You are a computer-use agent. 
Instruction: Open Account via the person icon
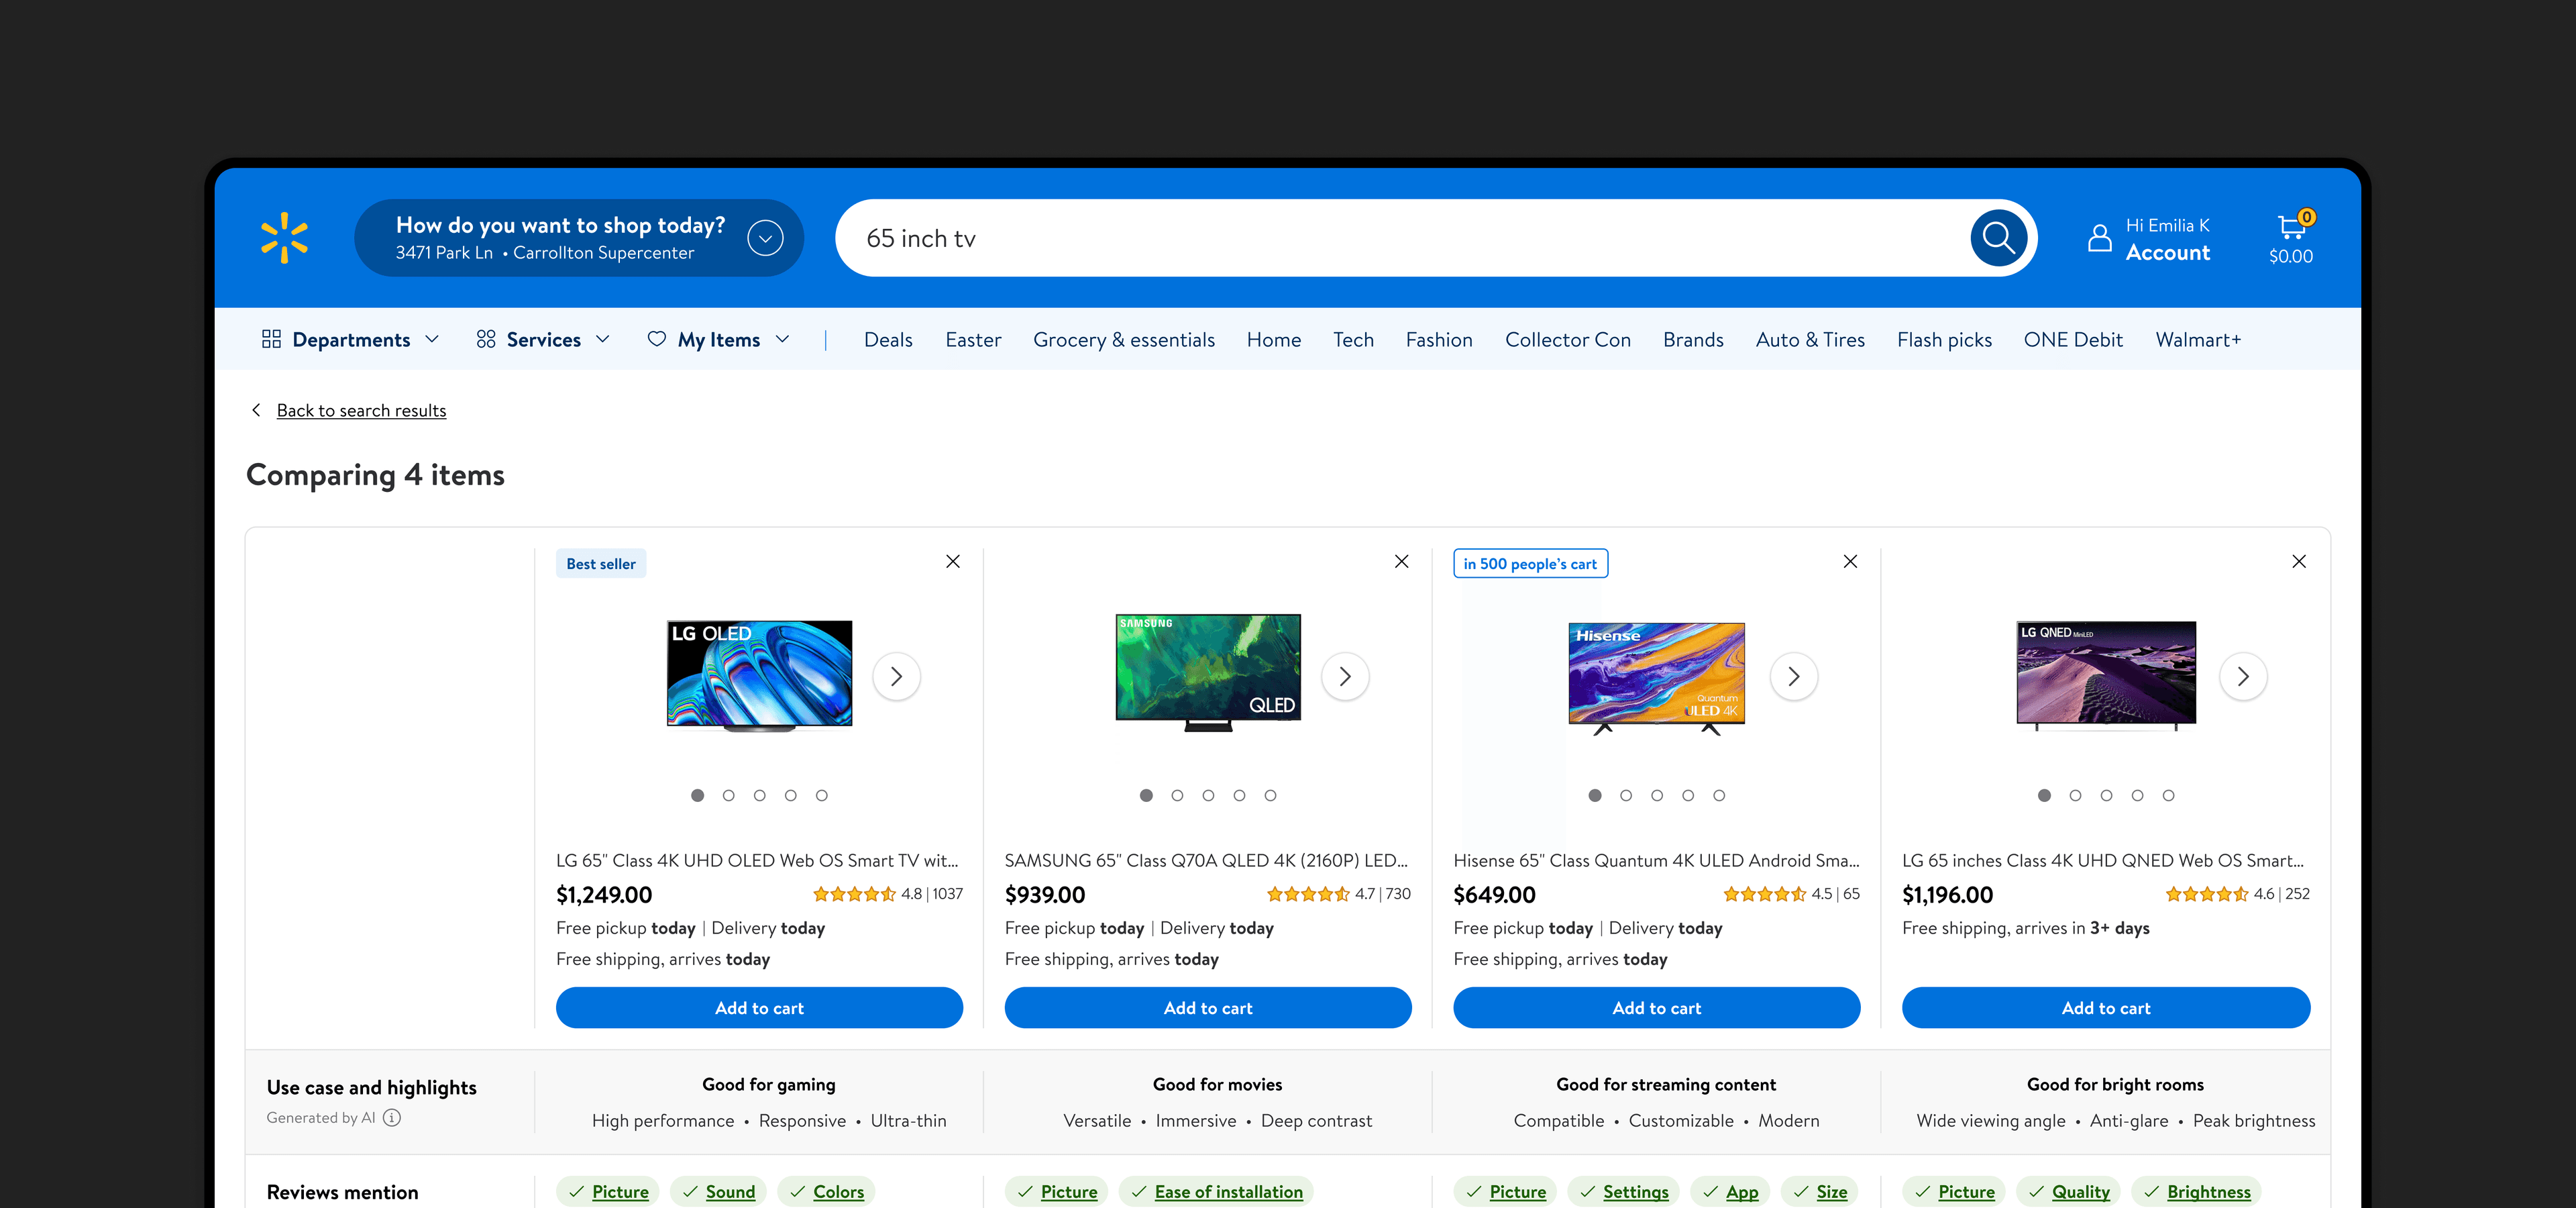2099,238
